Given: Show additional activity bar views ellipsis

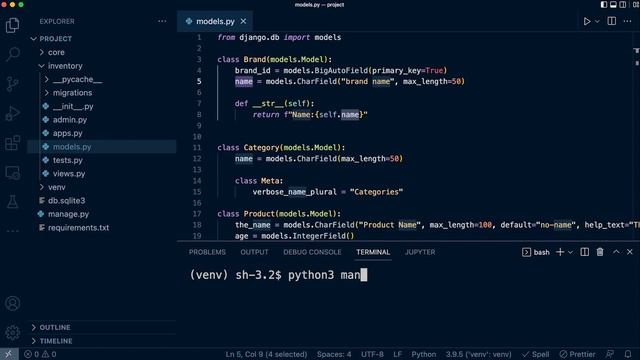Looking at the screenshot, I should pyautogui.click(x=12, y=231).
